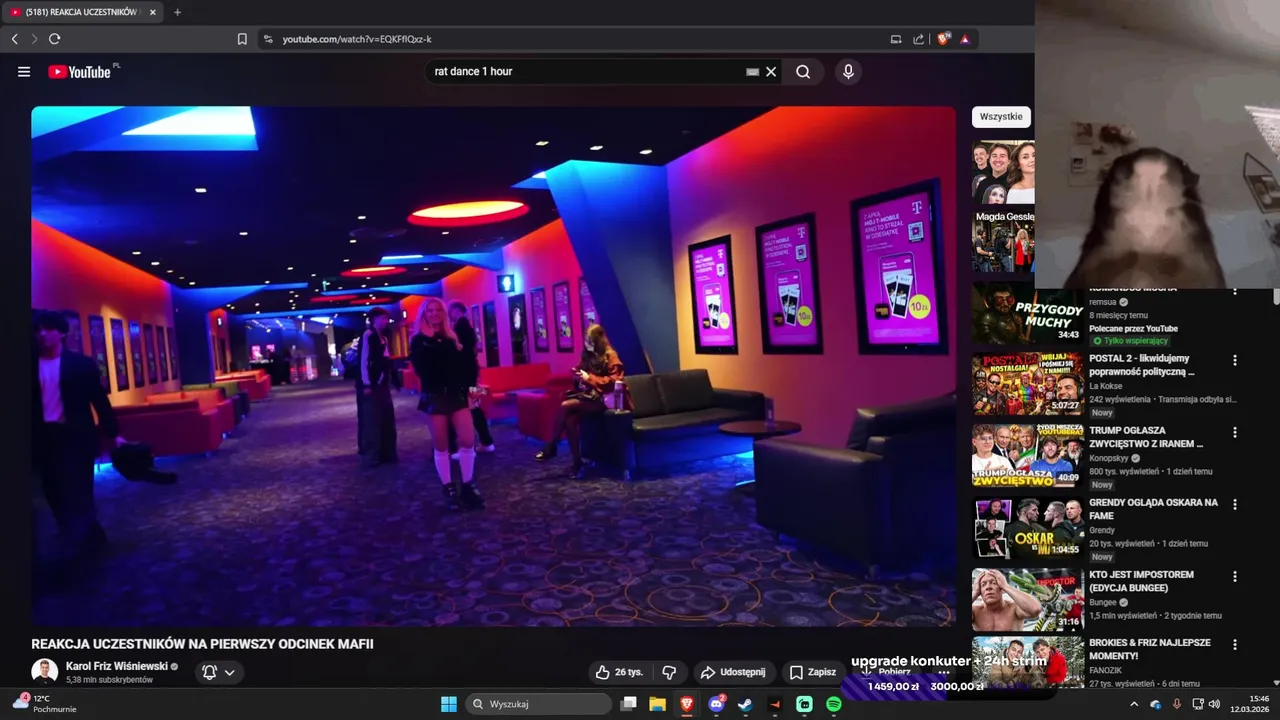Click the Windows taskbar search box
The height and width of the screenshot is (720, 1280).
click(x=538, y=704)
